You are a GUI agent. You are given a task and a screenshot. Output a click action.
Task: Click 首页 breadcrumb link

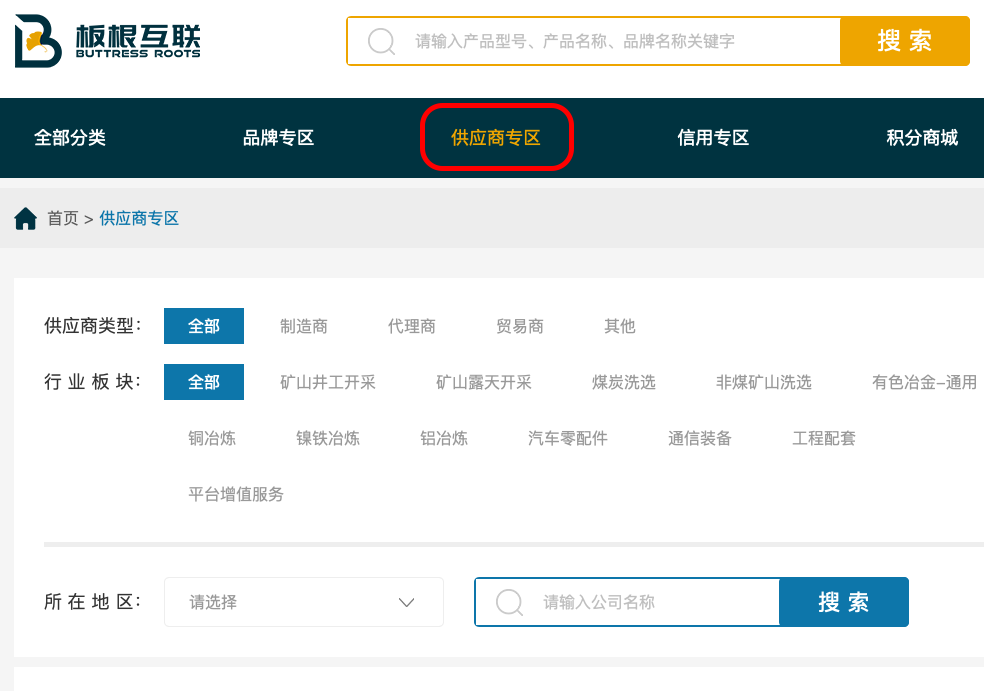(62, 218)
